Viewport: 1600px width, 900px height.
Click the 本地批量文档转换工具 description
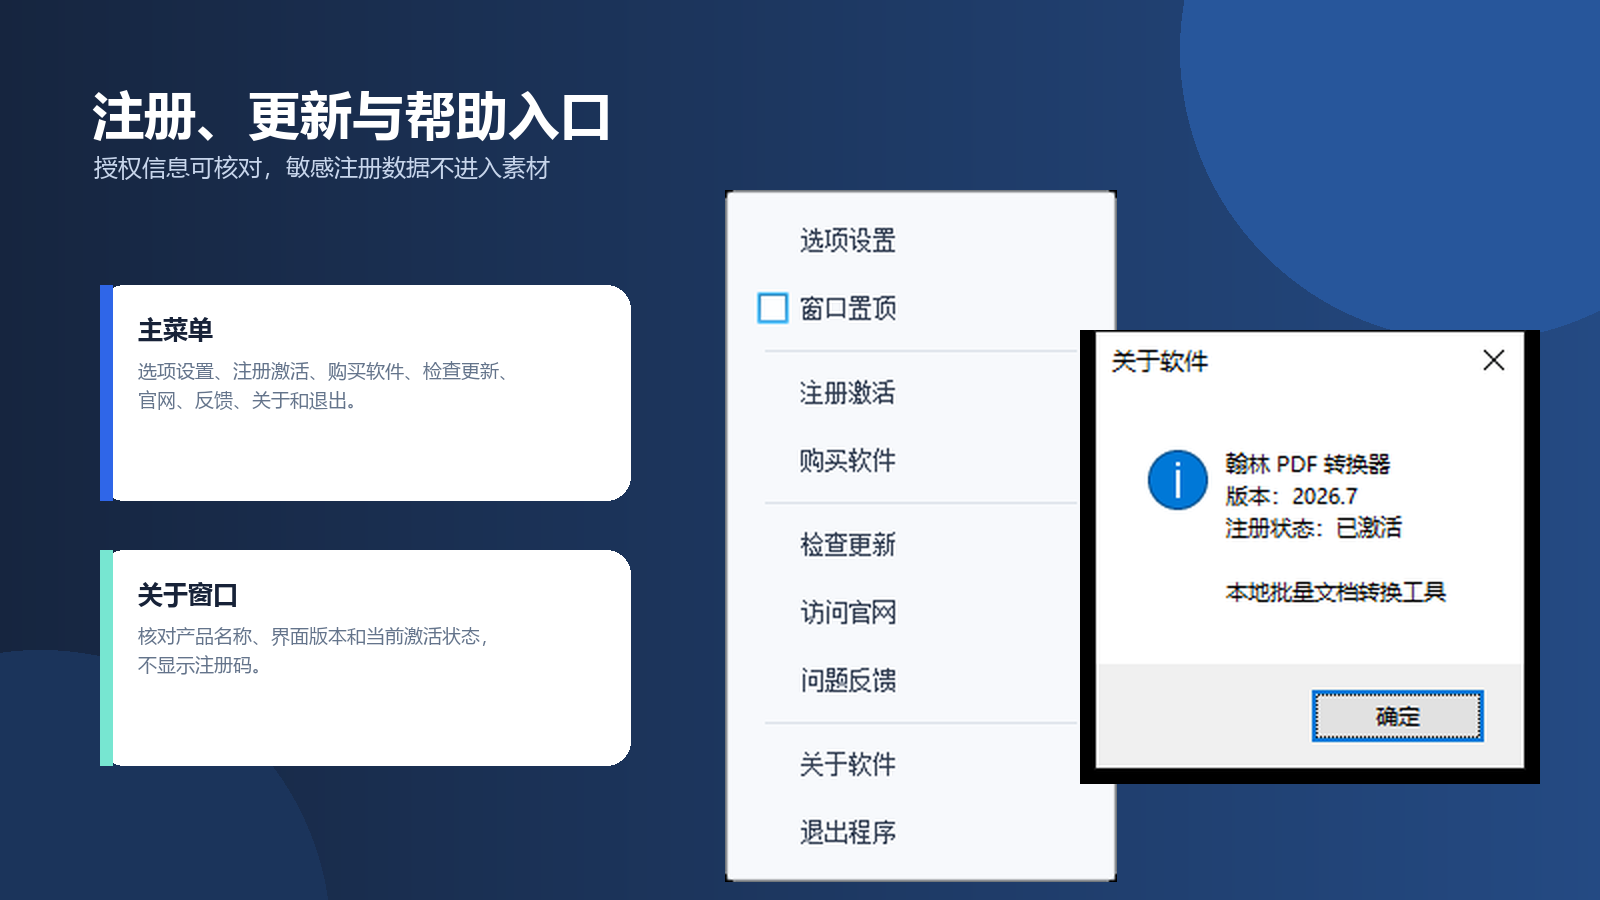1335,592
